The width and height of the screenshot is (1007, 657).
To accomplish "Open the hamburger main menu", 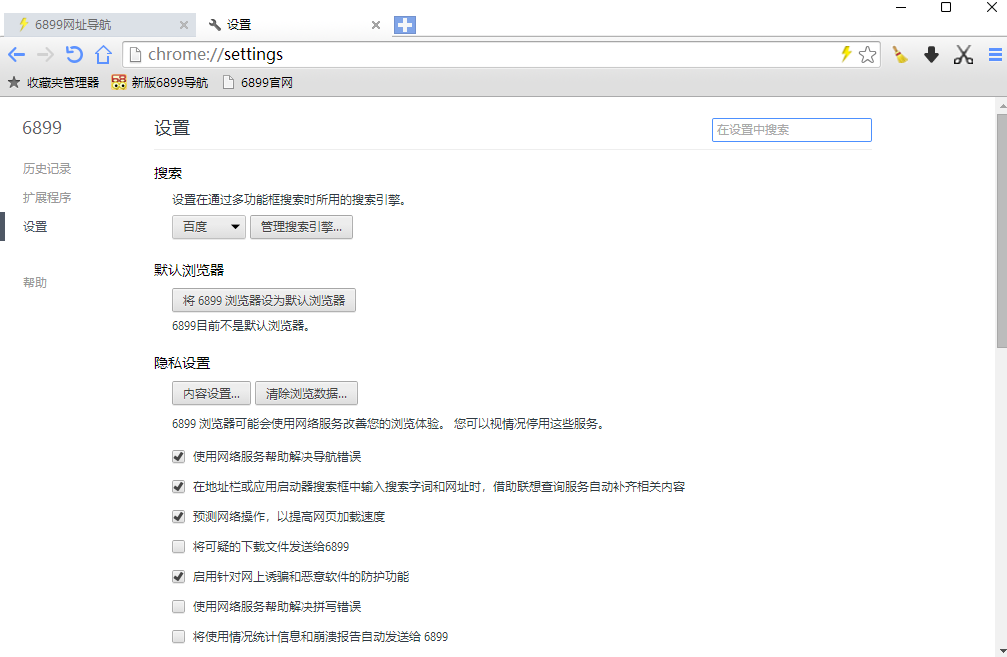I will 995,55.
